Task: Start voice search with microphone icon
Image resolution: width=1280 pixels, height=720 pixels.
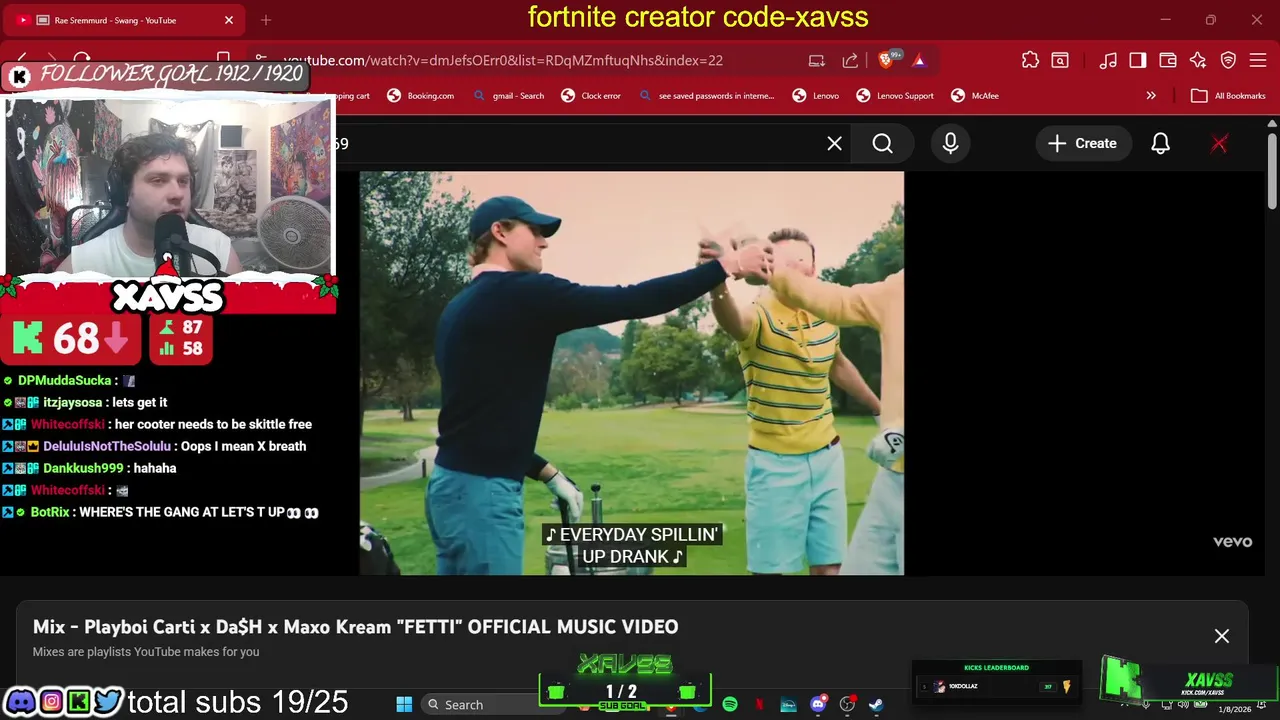Action: tap(951, 143)
